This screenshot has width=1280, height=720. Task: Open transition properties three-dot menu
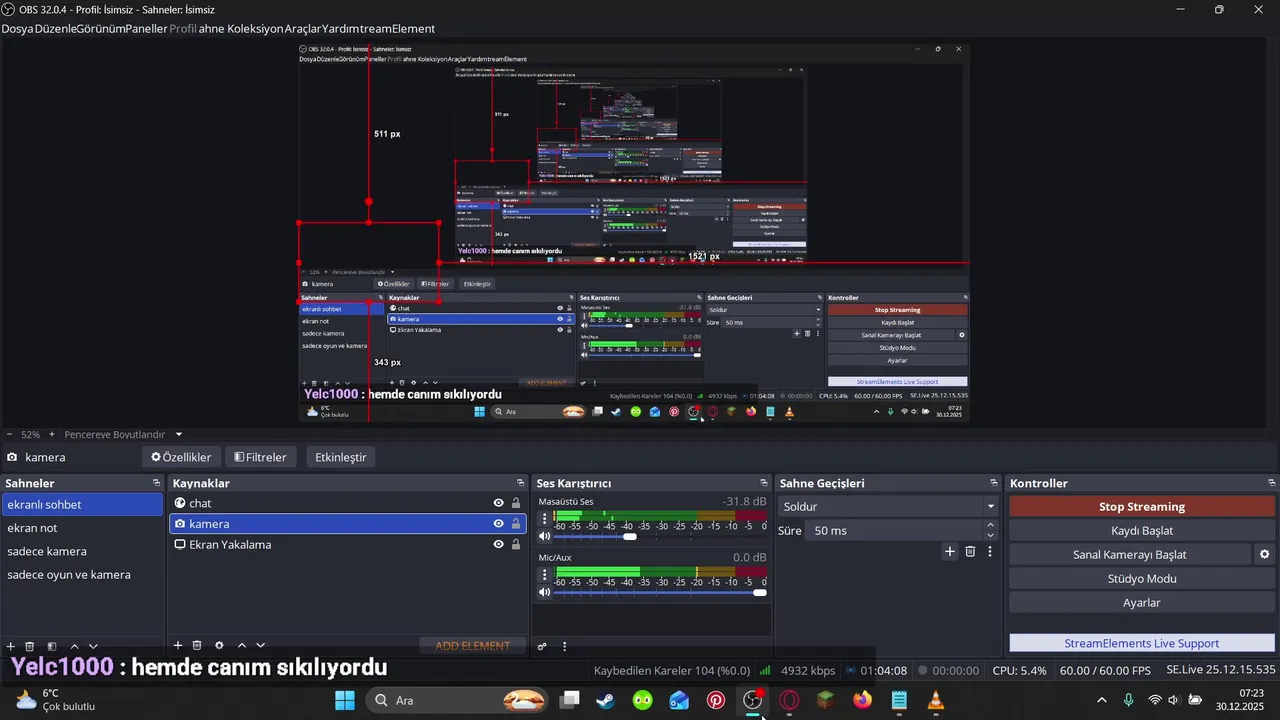[990, 551]
